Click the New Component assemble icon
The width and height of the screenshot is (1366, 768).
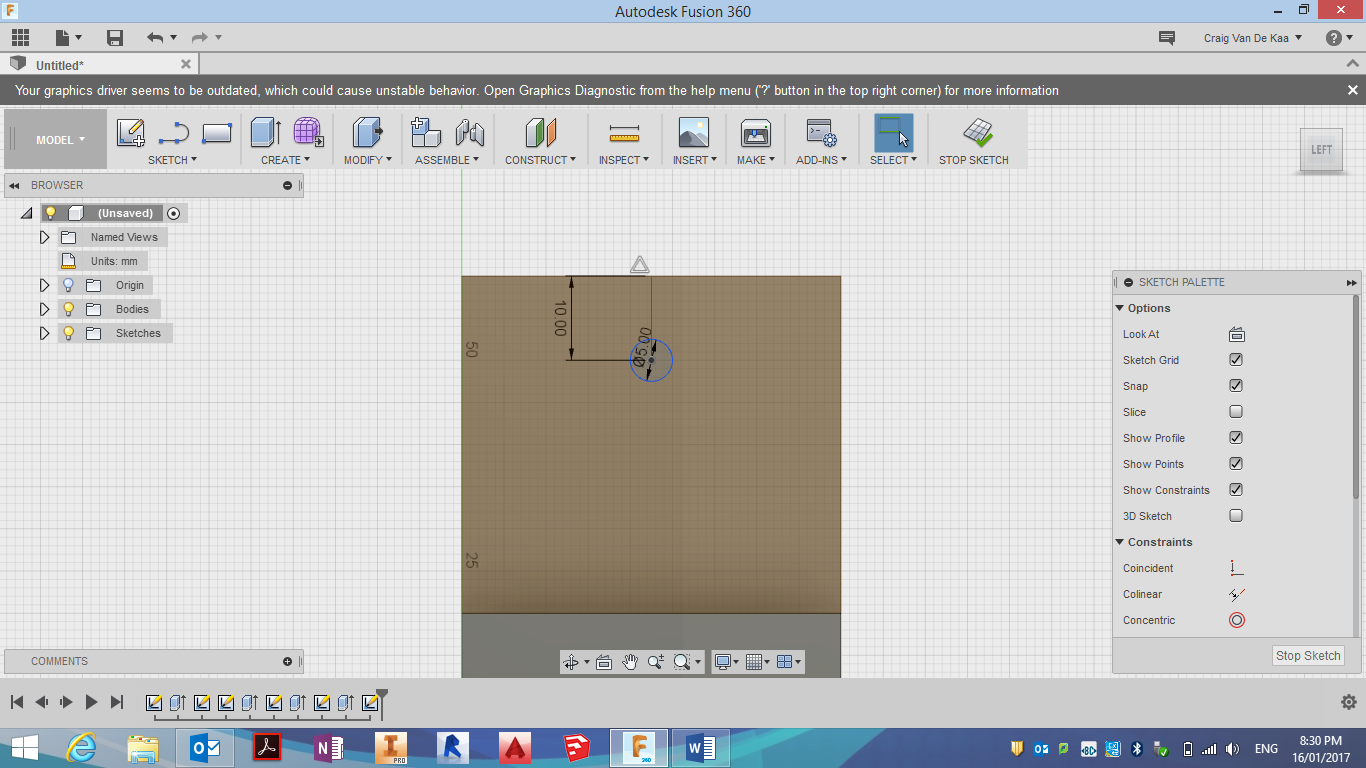(x=426, y=133)
